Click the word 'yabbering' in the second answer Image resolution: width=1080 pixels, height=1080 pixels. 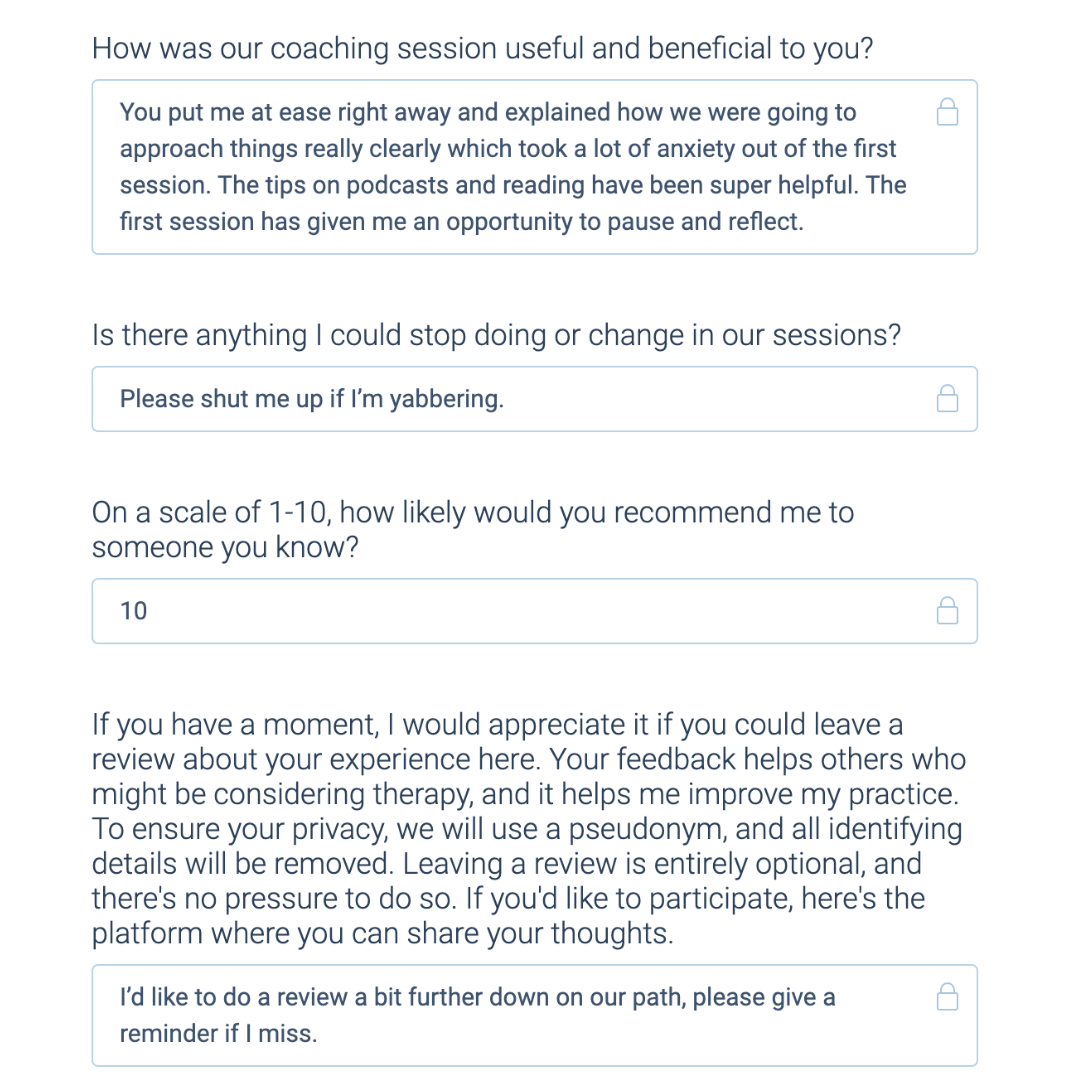click(x=446, y=399)
